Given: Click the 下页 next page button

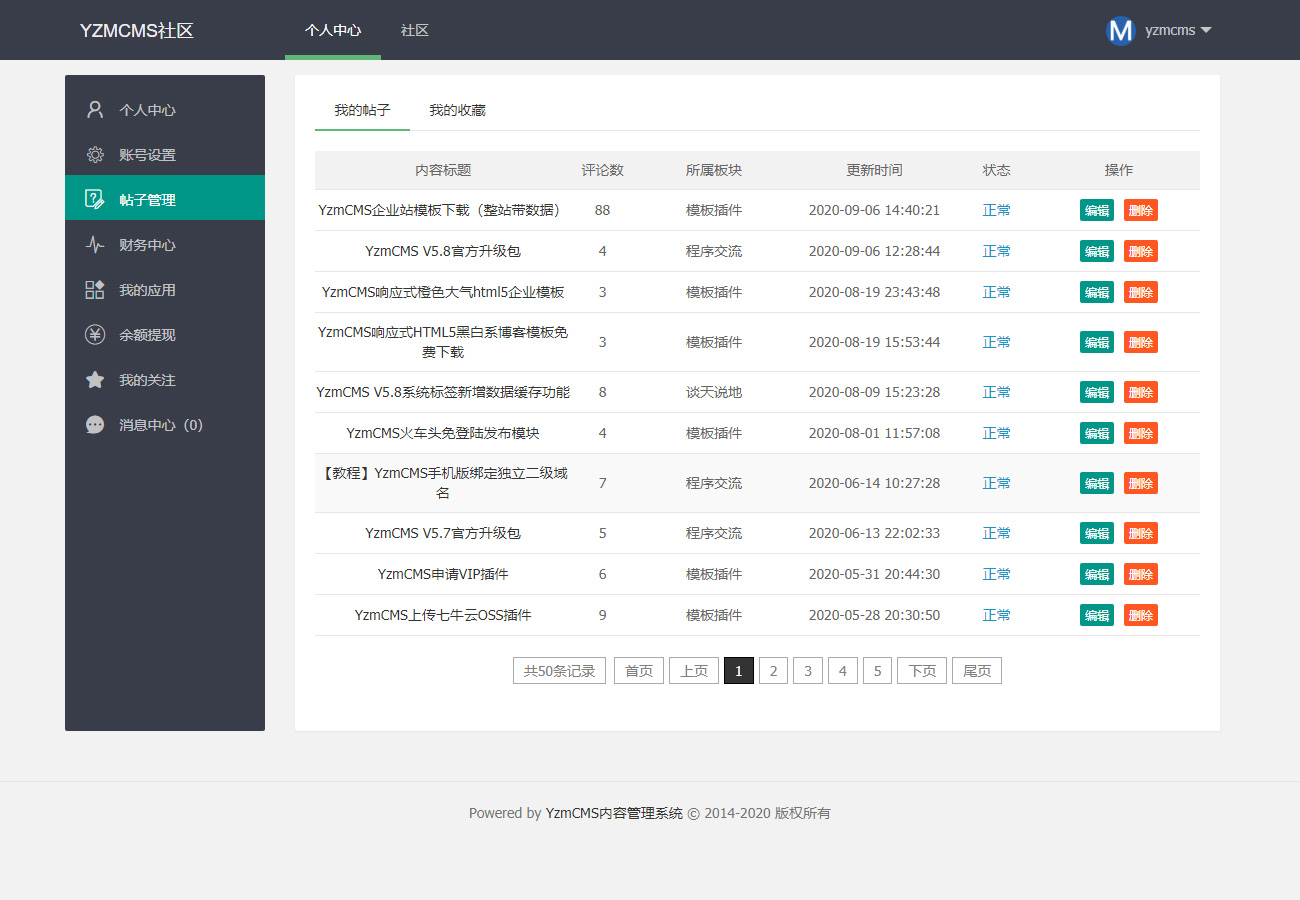Looking at the screenshot, I should (922, 671).
